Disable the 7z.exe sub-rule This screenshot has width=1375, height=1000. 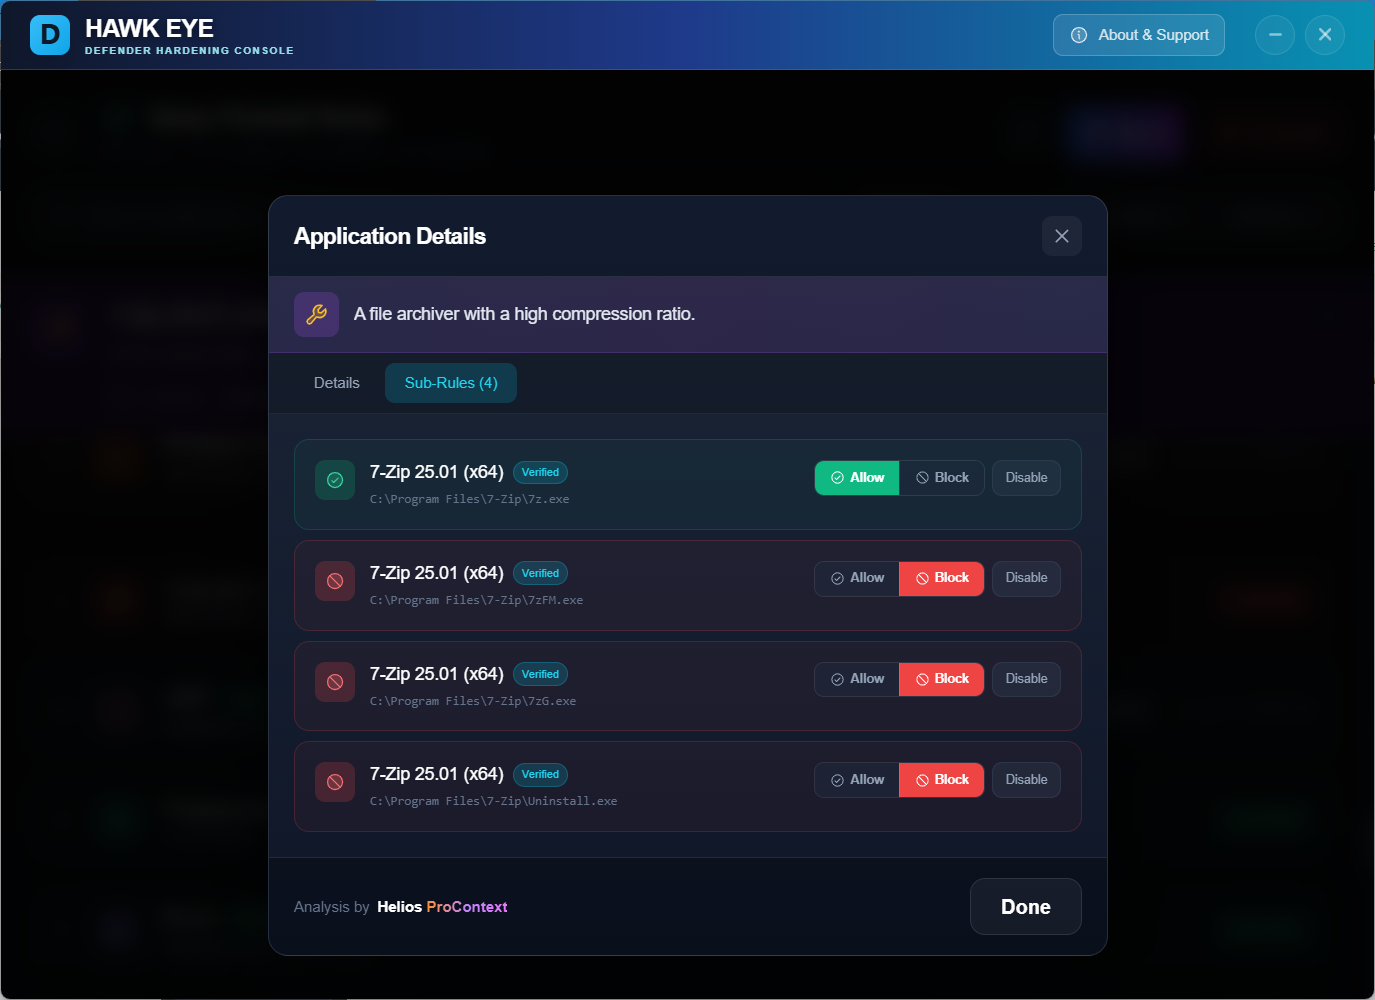[1026, 478]
